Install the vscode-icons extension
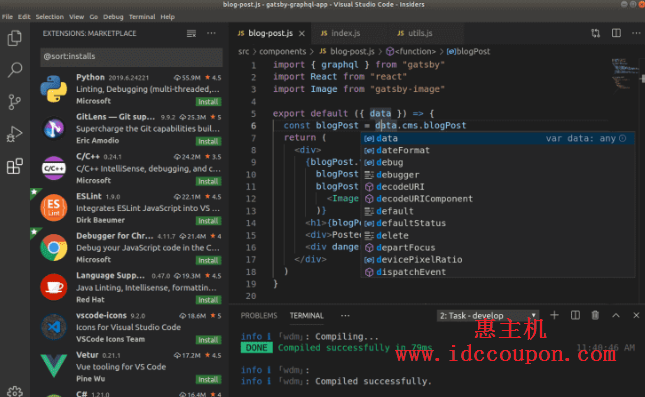 pyautogui.click(x=208, y=340)
